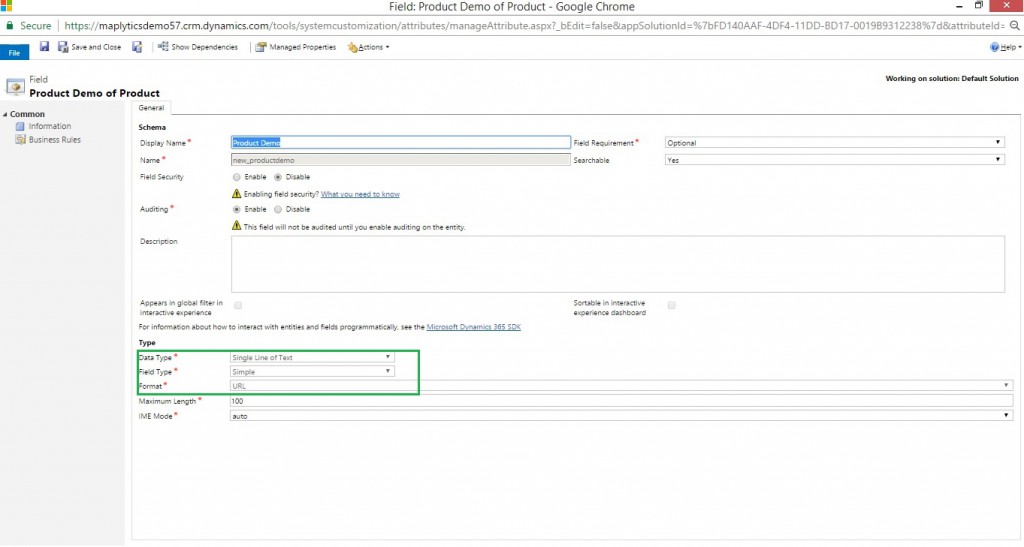The height and width of the screenshot is (547, 1024).
Task: Switch to the General tab
Action: pos(151,108)
